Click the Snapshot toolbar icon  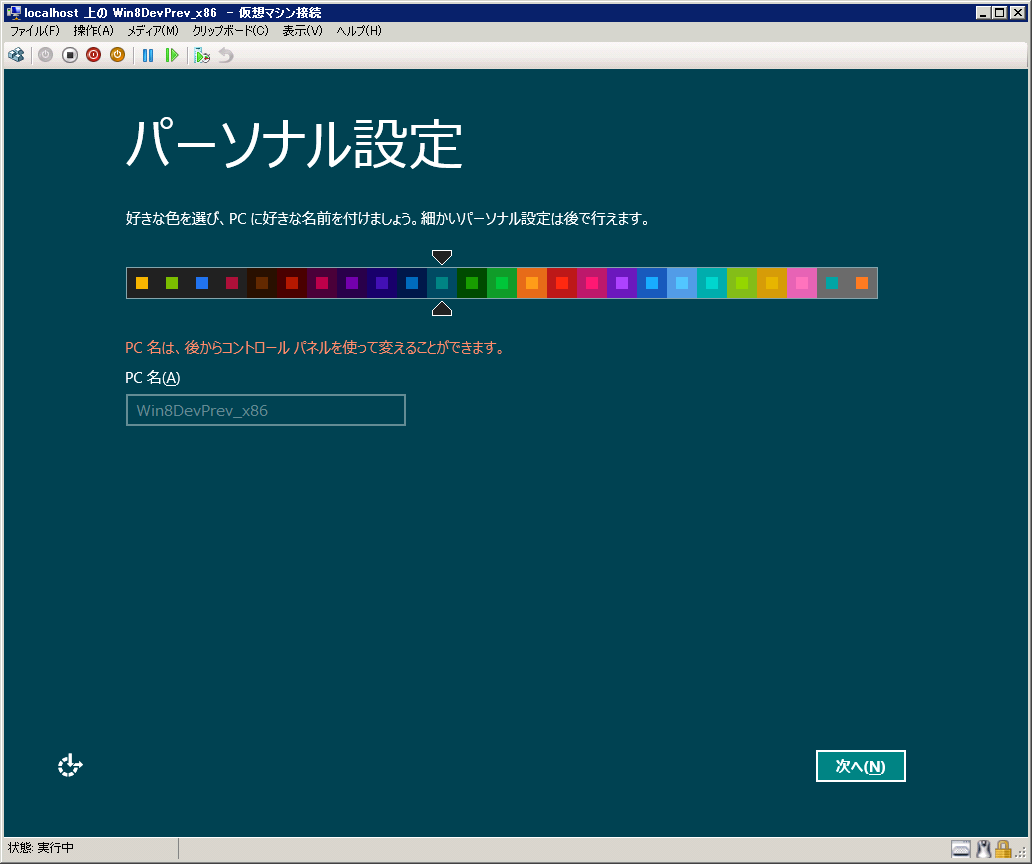pos(202,55)
